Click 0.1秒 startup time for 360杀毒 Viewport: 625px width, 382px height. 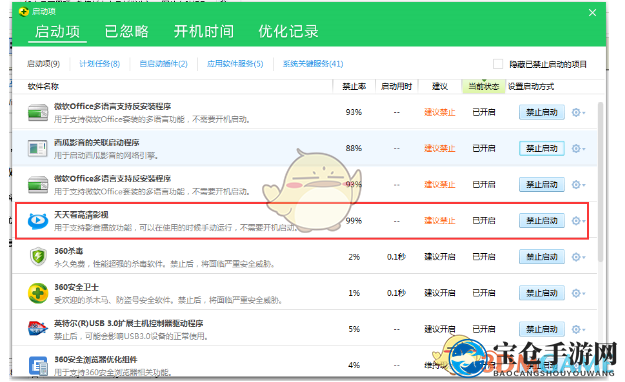tap(396, 257)
